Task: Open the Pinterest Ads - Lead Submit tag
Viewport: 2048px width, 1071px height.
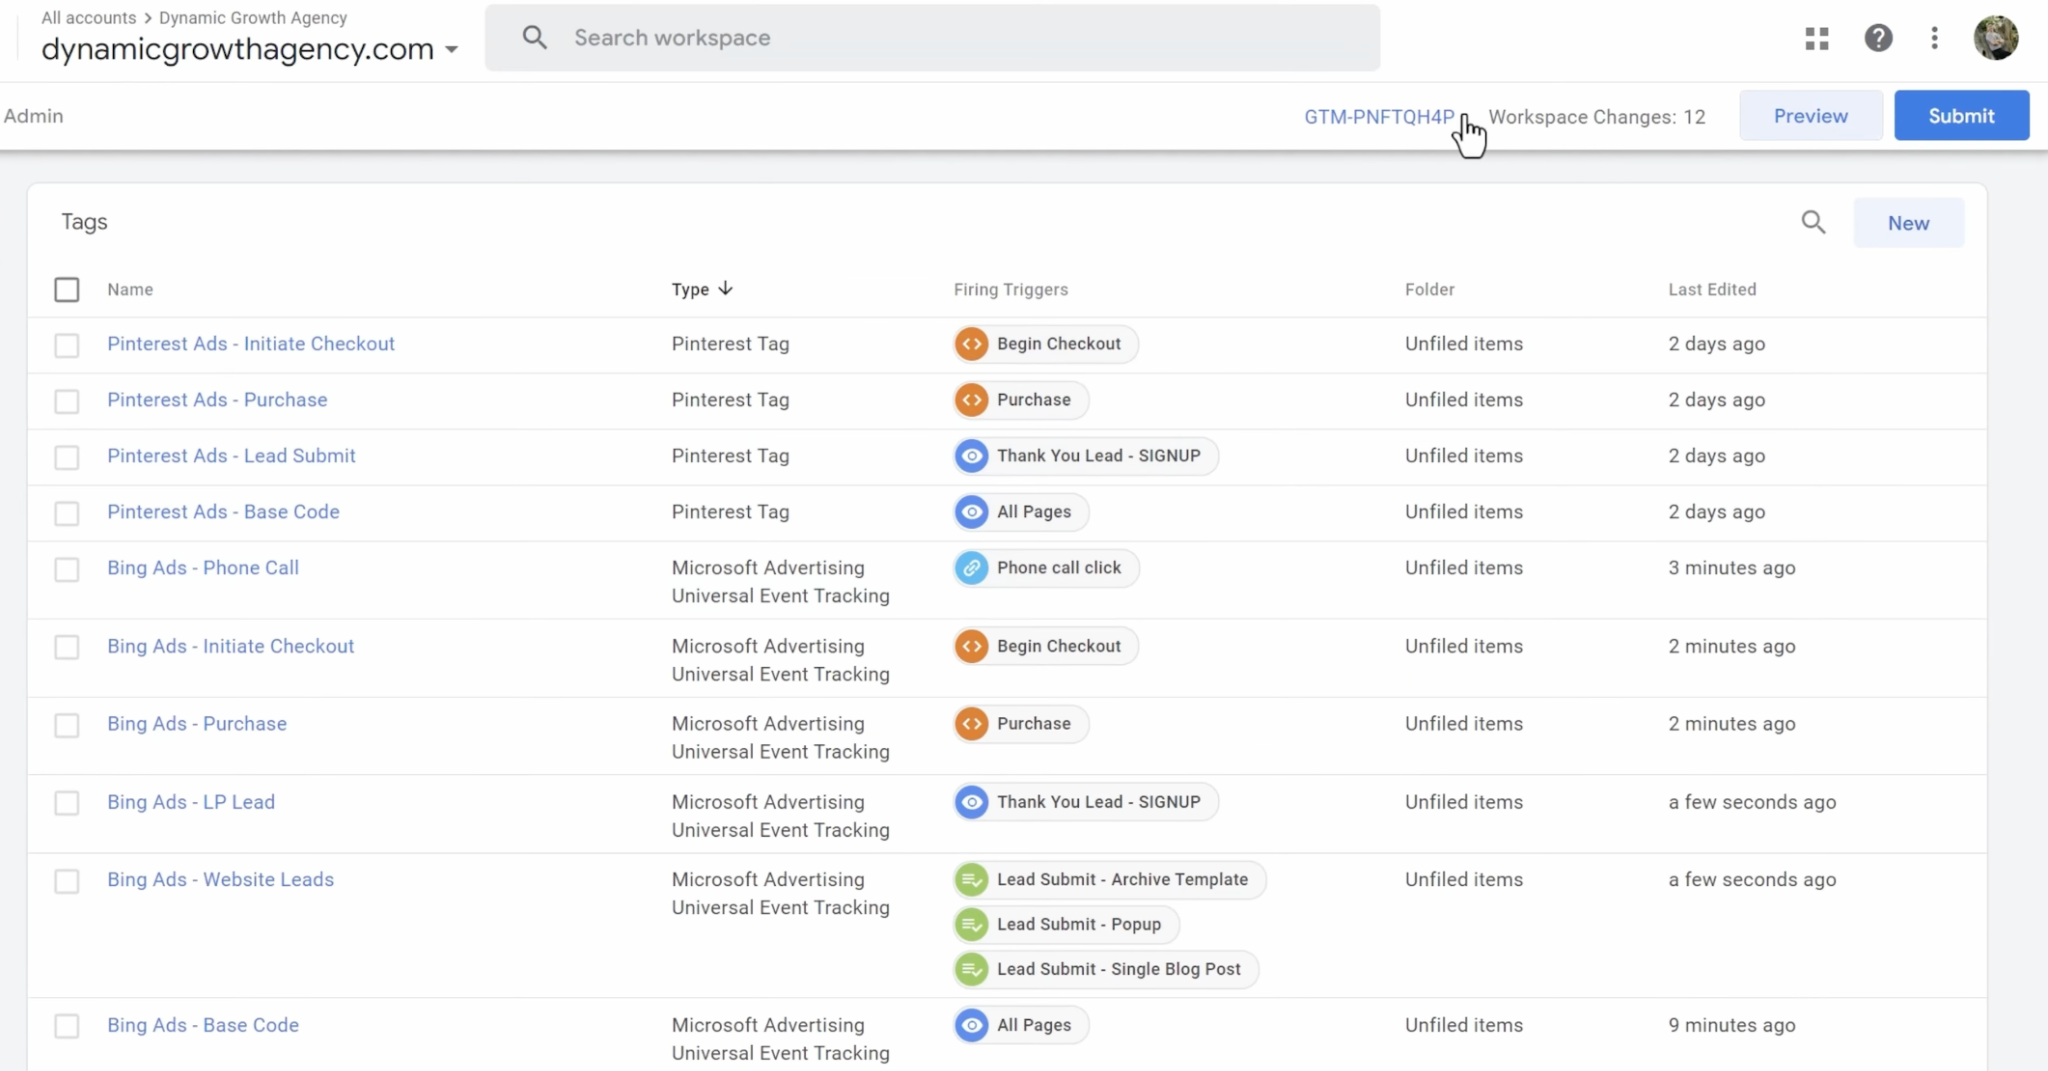Action: [x=231, y=456]
